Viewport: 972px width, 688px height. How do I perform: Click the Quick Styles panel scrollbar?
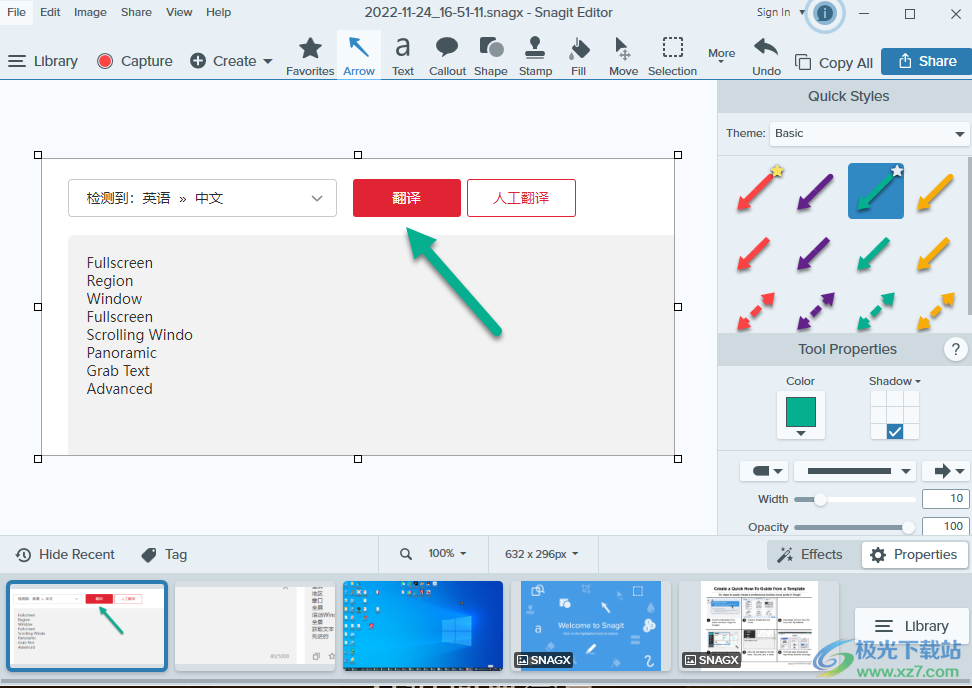pyautogui.click(x=970, y=236)
